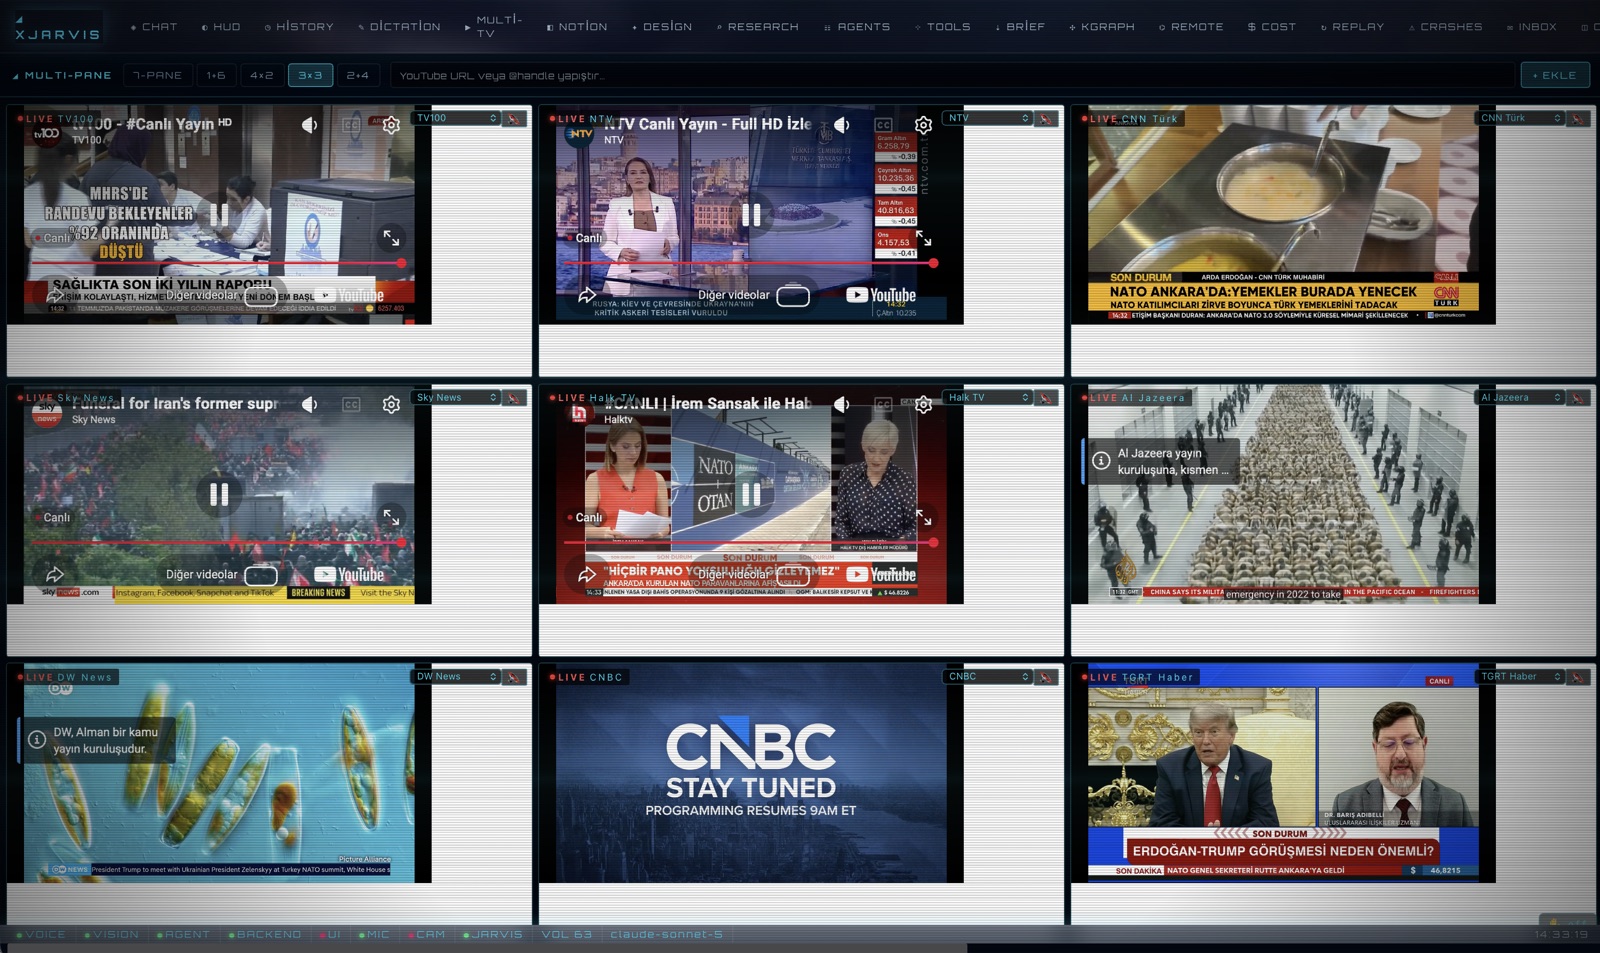Viewport: 1600px width, 953px height.
Task: Click the info icon on the Al Jazeera notice
Action: pyautogui.click(x=1101, y=460)
